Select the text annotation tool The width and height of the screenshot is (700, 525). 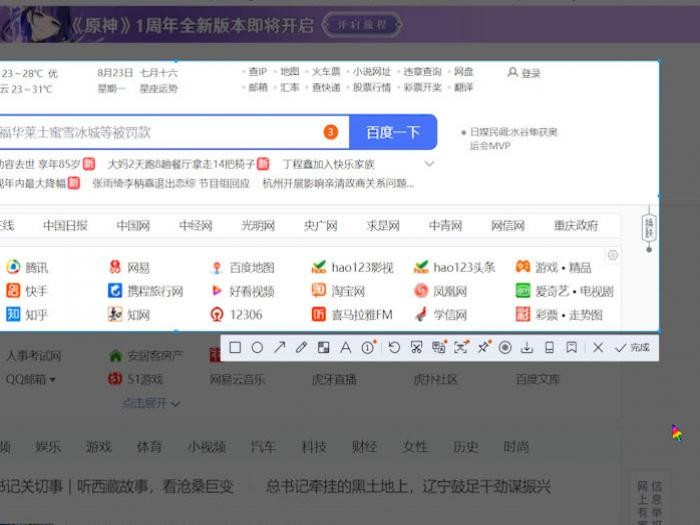click(x=345, y=347)
